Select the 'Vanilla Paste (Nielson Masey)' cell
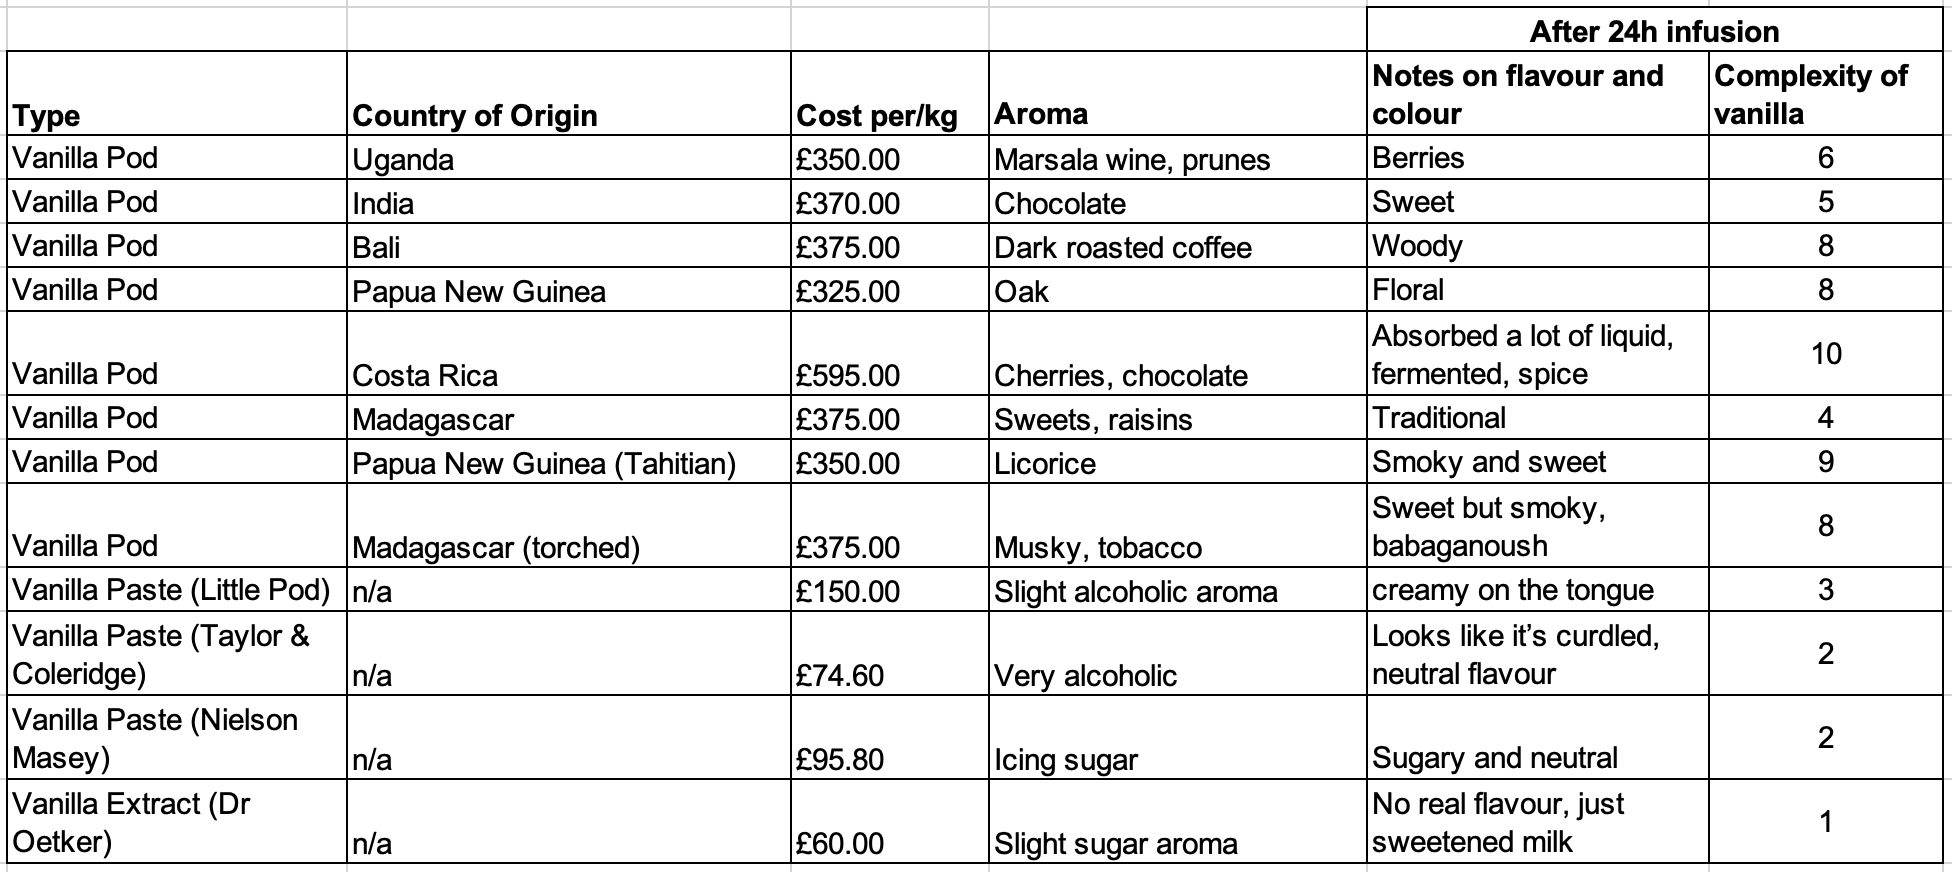The image size is (1952, 872). 177,737
